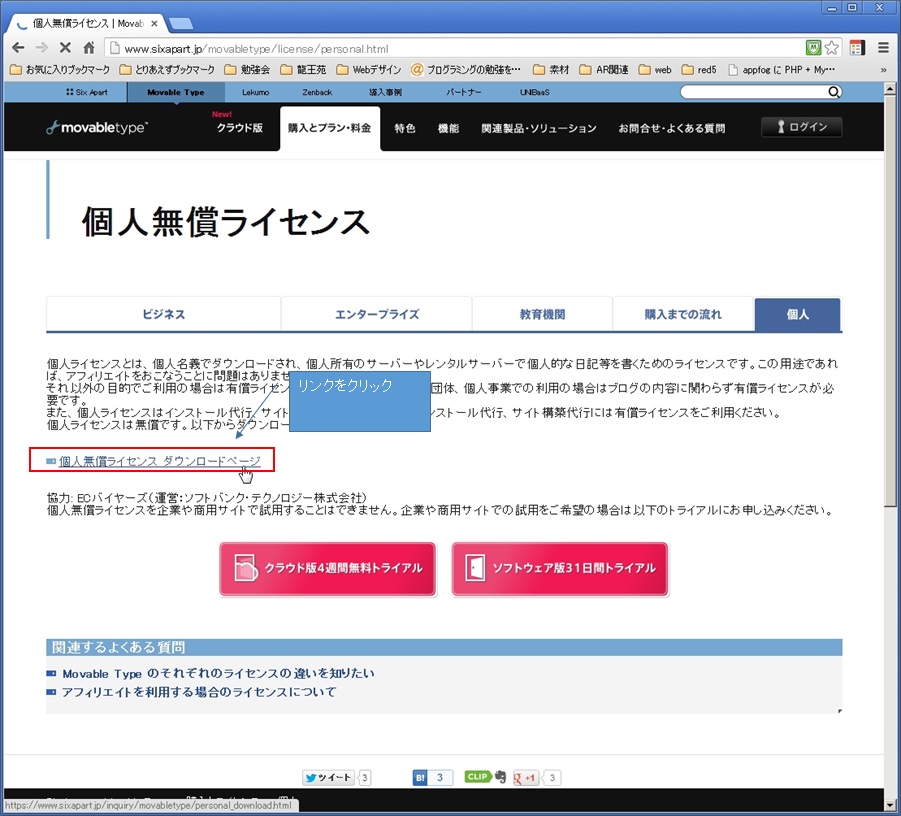Open the AR関連 bookmark folder
Image resolution: width=901 pixels, height=816 pixels.
(x=604, y=70)
